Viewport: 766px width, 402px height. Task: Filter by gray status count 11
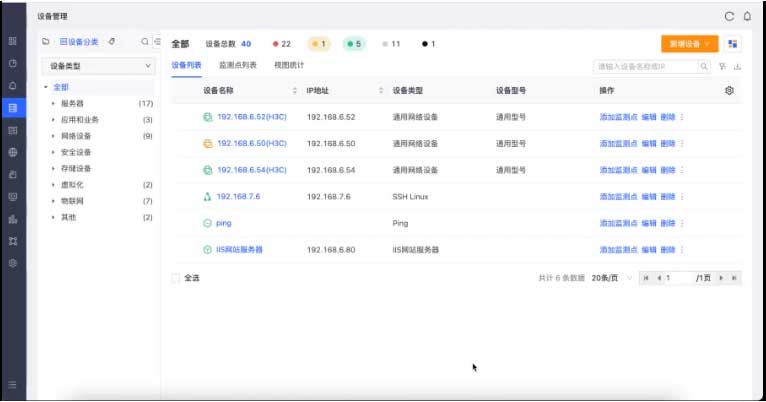391,44
